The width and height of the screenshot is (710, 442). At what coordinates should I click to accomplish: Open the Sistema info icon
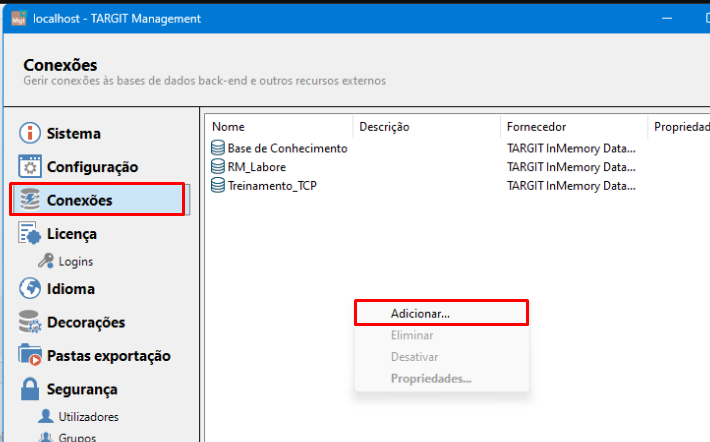[x=30, y=133]
